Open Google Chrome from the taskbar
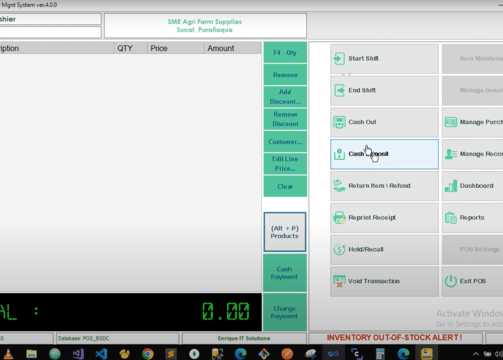Image resolution: width=503 pixels, height=360 pixels. [148, 353]
